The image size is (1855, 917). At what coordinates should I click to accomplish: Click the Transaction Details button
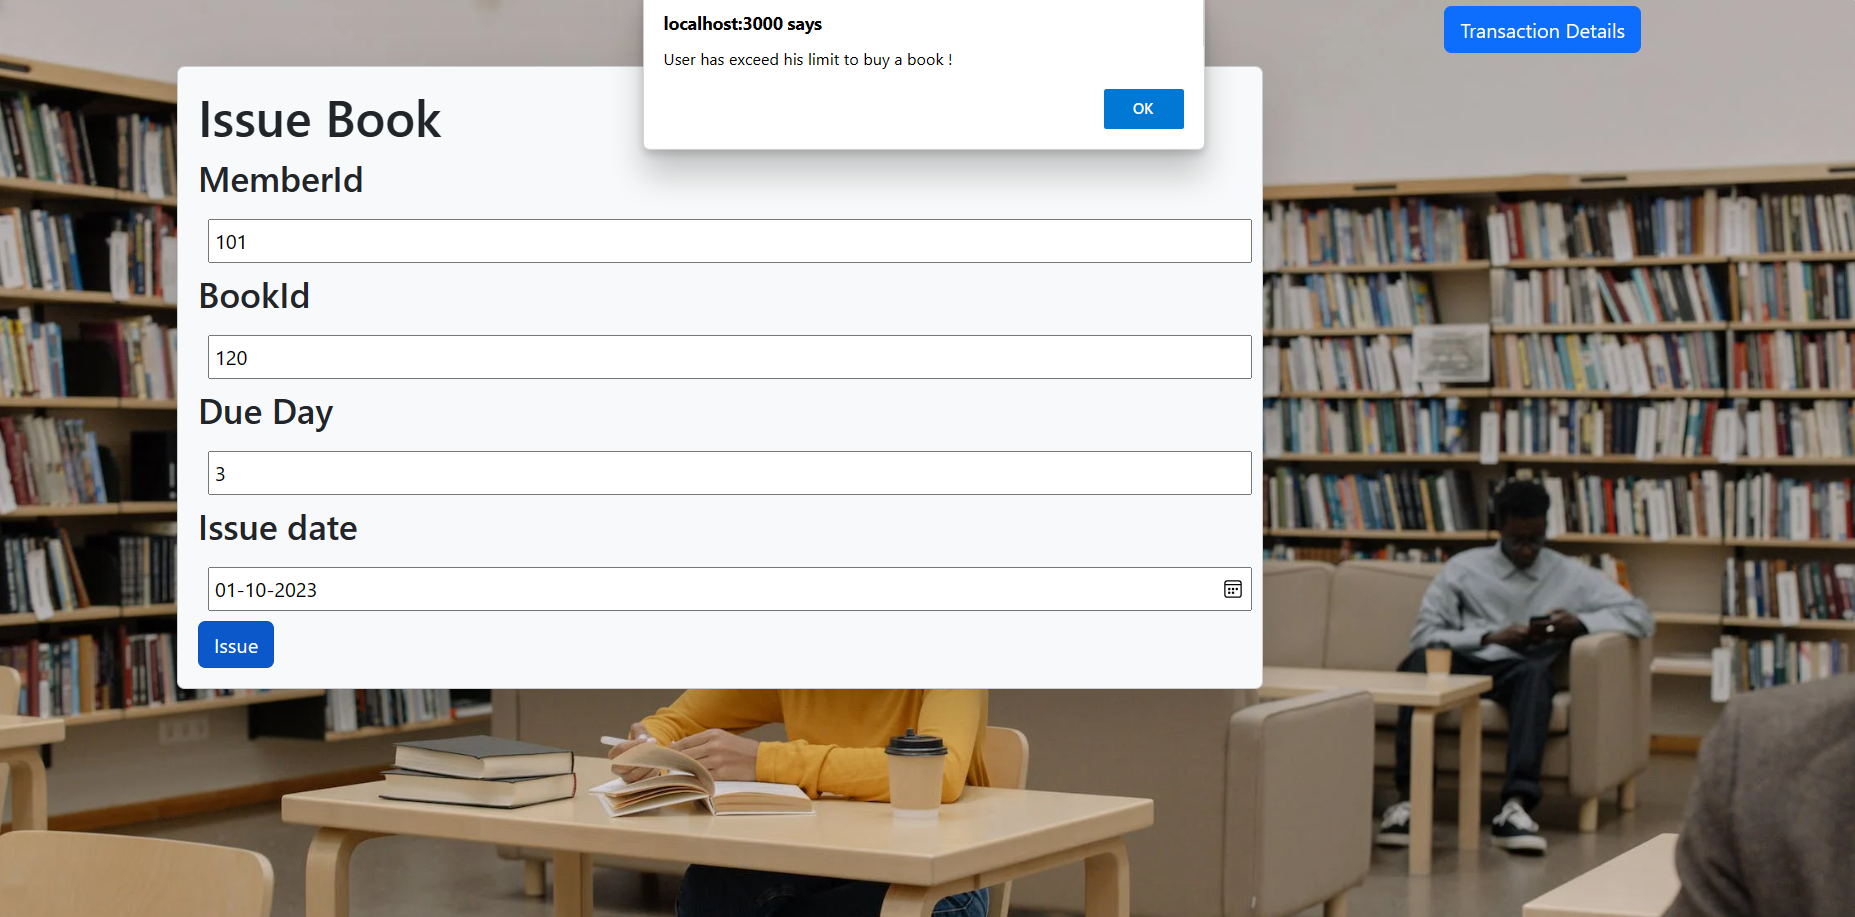click(x=1541, y=29)
